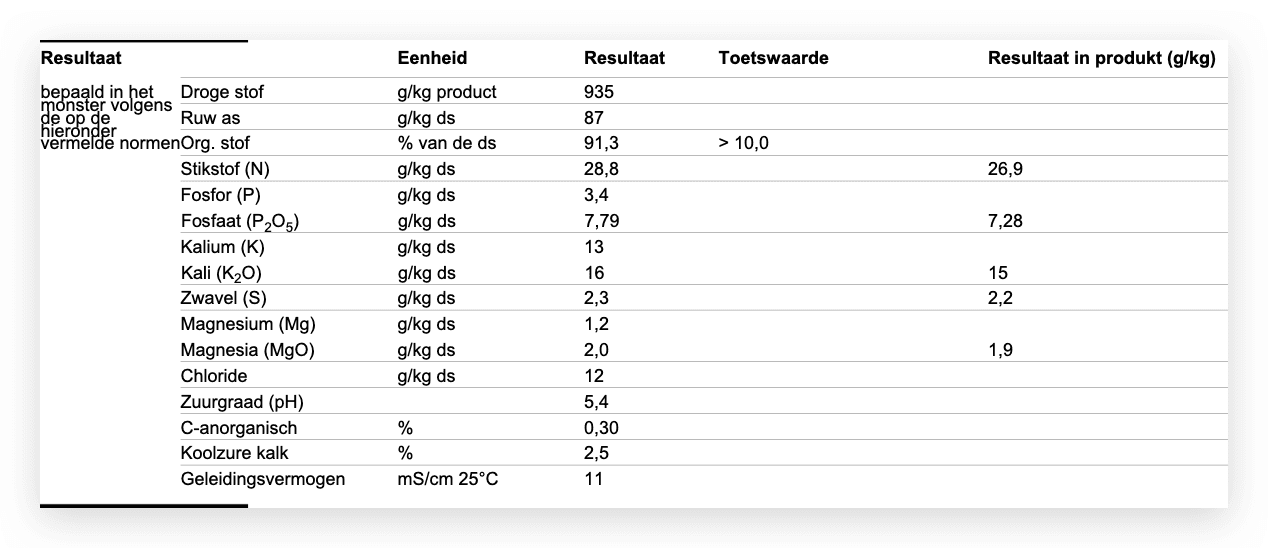Select the Chloride row label
Image resolution: width=1268 pixels, height=548 pixels.
[213, 376]
